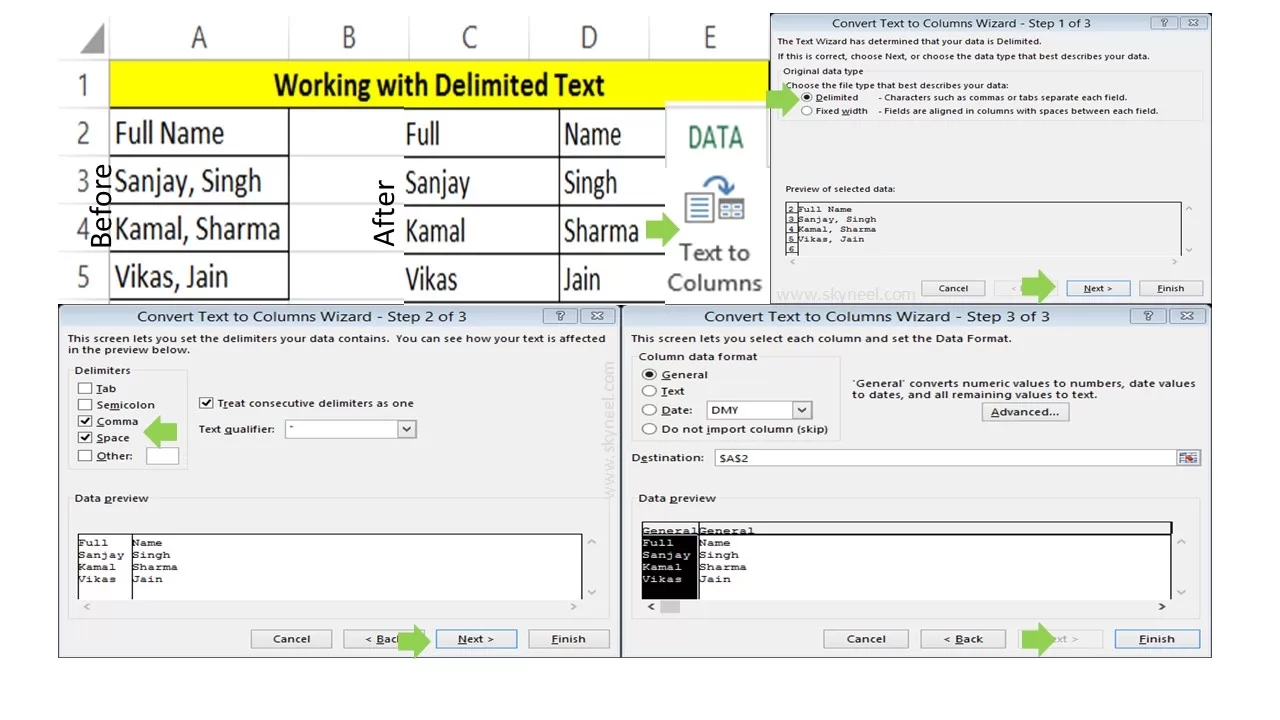Click Help icon in Step 1 wizard
This screenshot has width=1280, height=720.
[x=1162, y=23]
